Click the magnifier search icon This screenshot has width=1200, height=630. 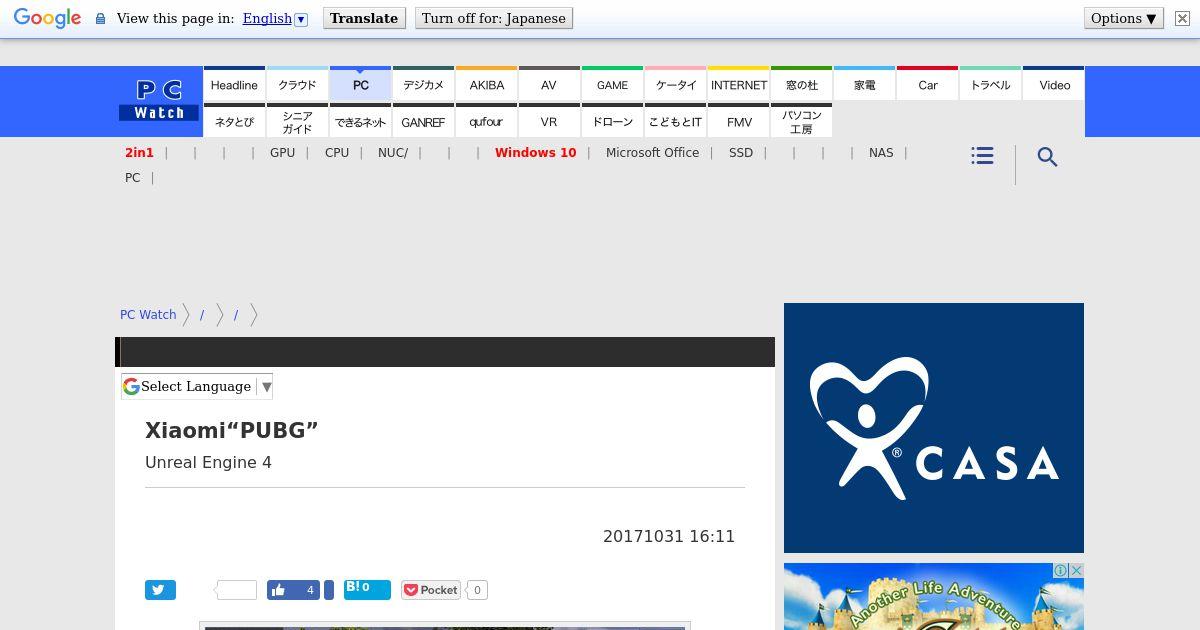[1047, 157]
